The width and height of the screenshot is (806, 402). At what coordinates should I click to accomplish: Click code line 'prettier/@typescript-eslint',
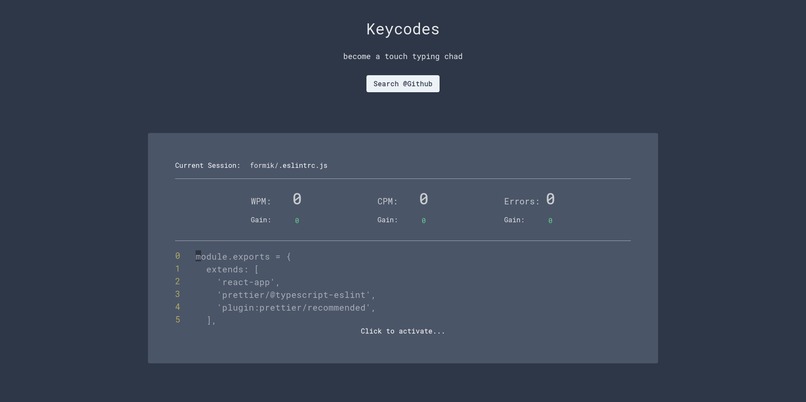pyautogui.click(x=296, y=295)
